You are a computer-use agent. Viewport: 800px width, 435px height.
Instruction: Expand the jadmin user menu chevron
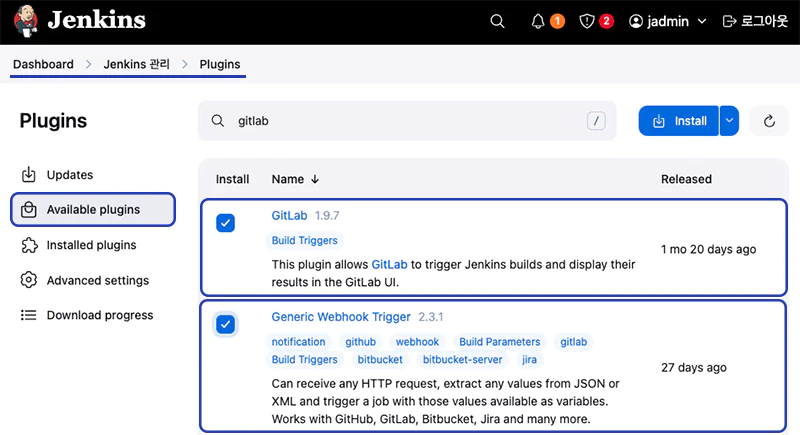click(702, 21)
